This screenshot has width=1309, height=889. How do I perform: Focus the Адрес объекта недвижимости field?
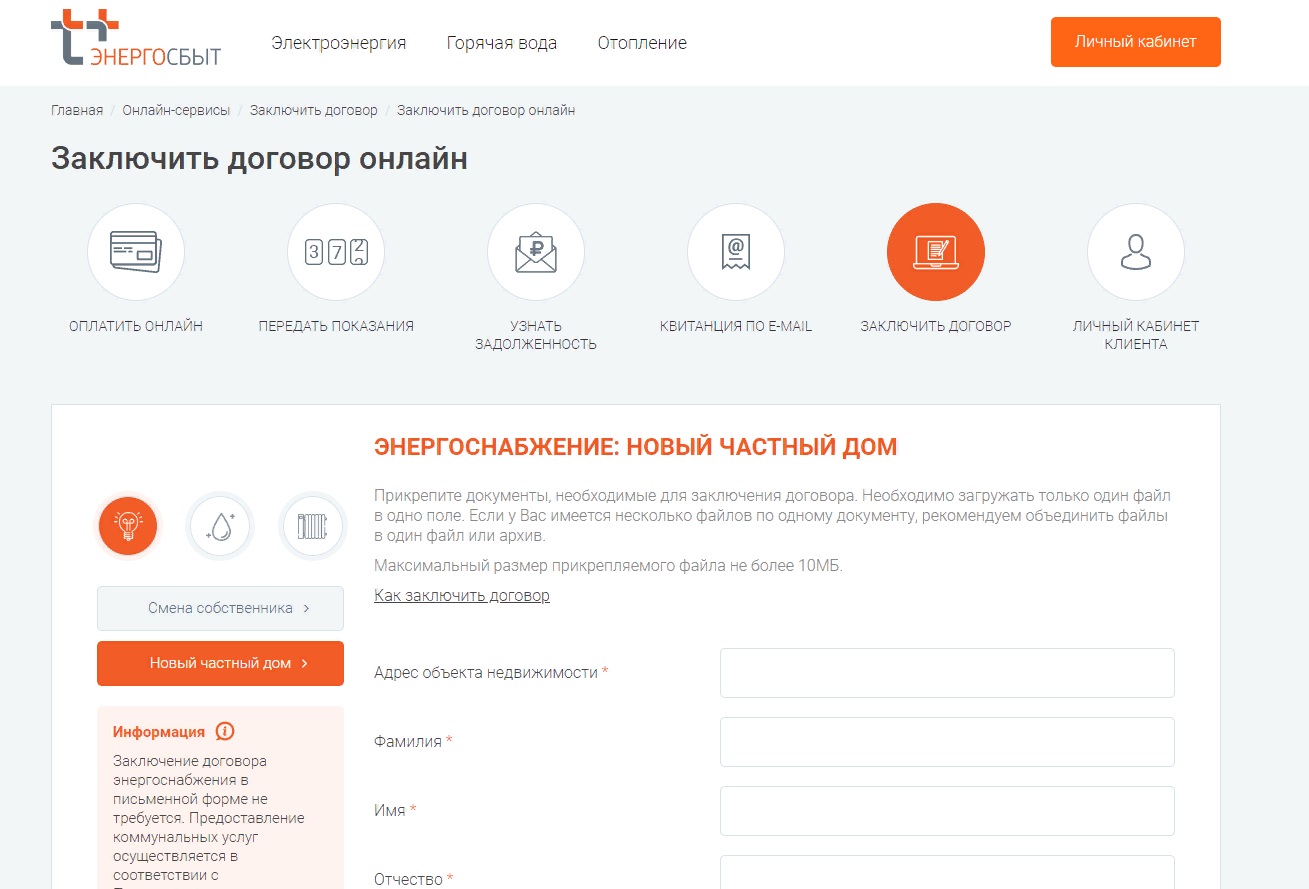point(946,673)
